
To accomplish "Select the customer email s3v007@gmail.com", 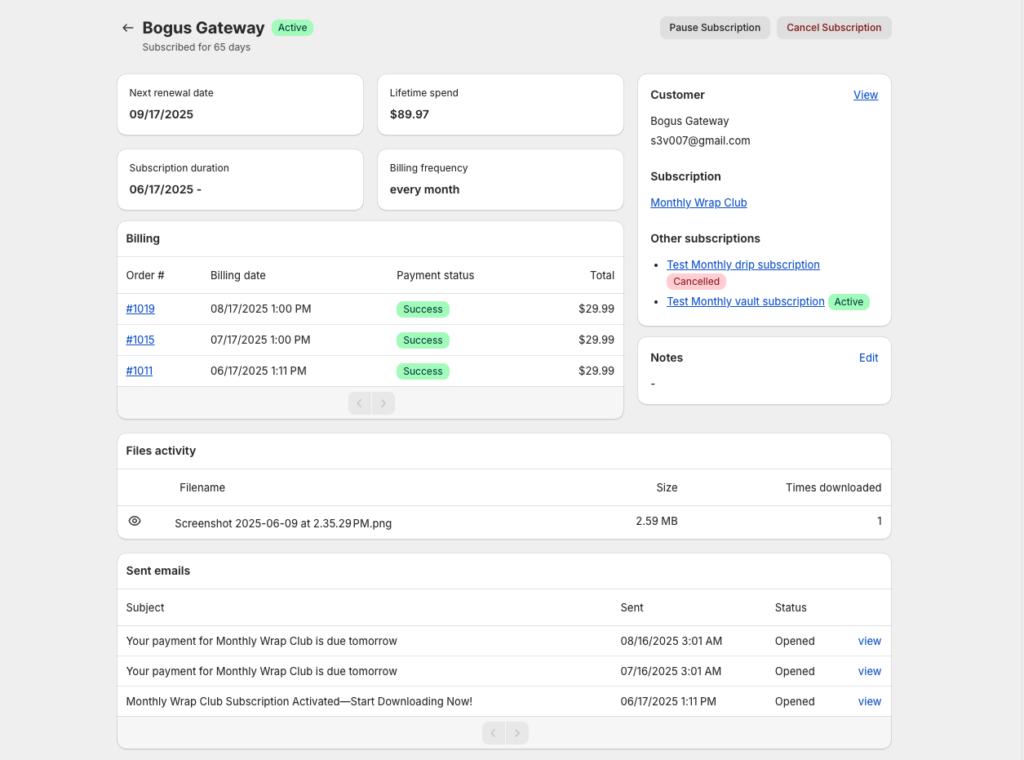I will [x=700, y=140].
